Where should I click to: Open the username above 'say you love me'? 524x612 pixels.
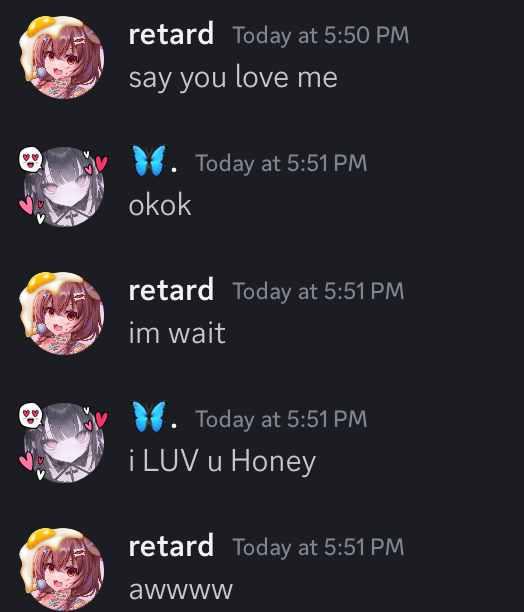pyautogui.click(x=171, y=35)
